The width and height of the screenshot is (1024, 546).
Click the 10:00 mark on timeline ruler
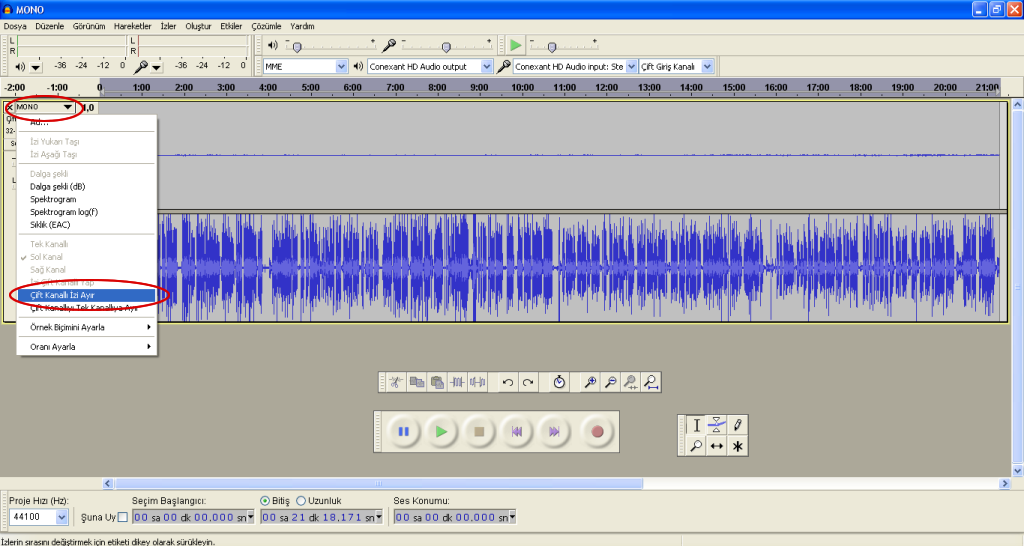tap(522, 88)
